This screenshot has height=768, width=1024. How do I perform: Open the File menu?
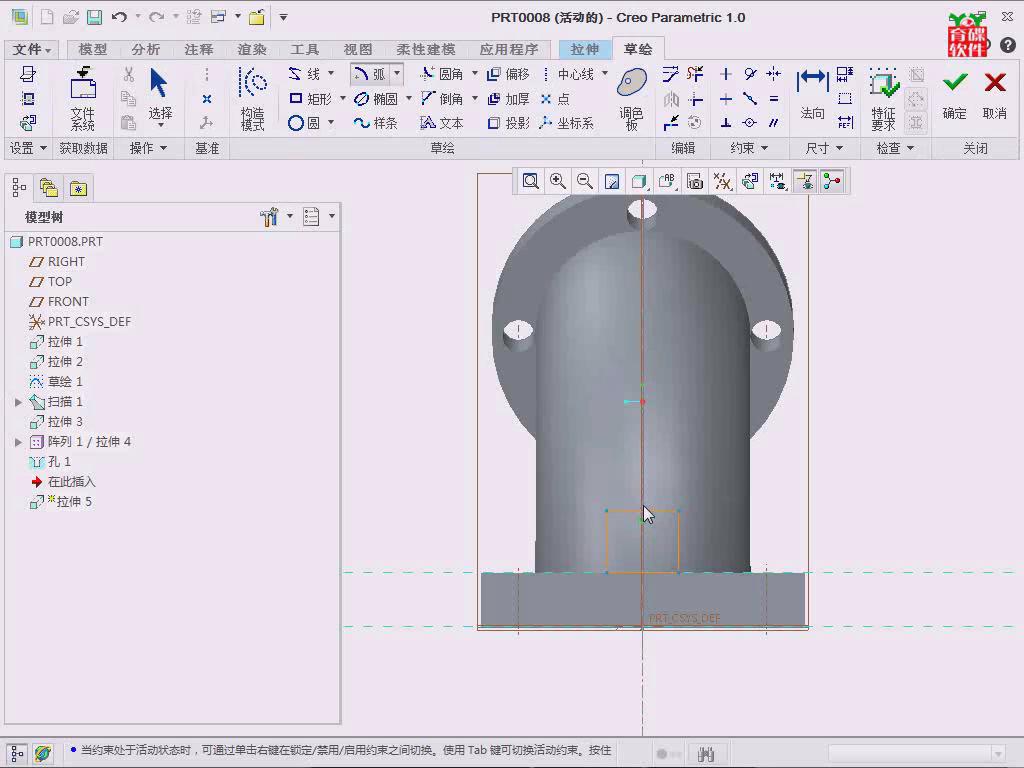[x=31, y=49]
